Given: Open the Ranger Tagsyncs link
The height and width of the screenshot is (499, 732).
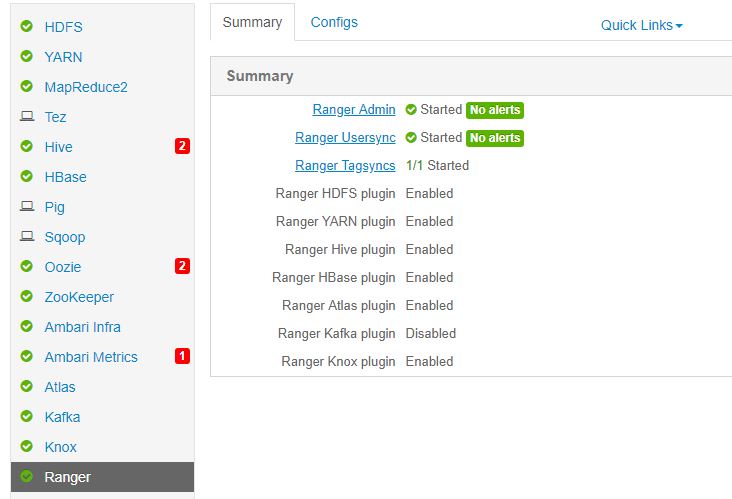Looking at the screenshot, I should click(x=345, y=166).
